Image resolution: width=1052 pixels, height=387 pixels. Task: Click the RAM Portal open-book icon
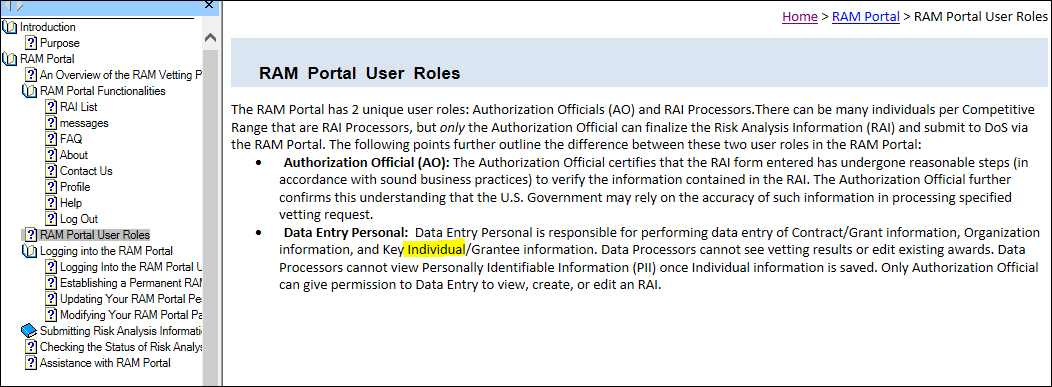[x=9, y=59]
